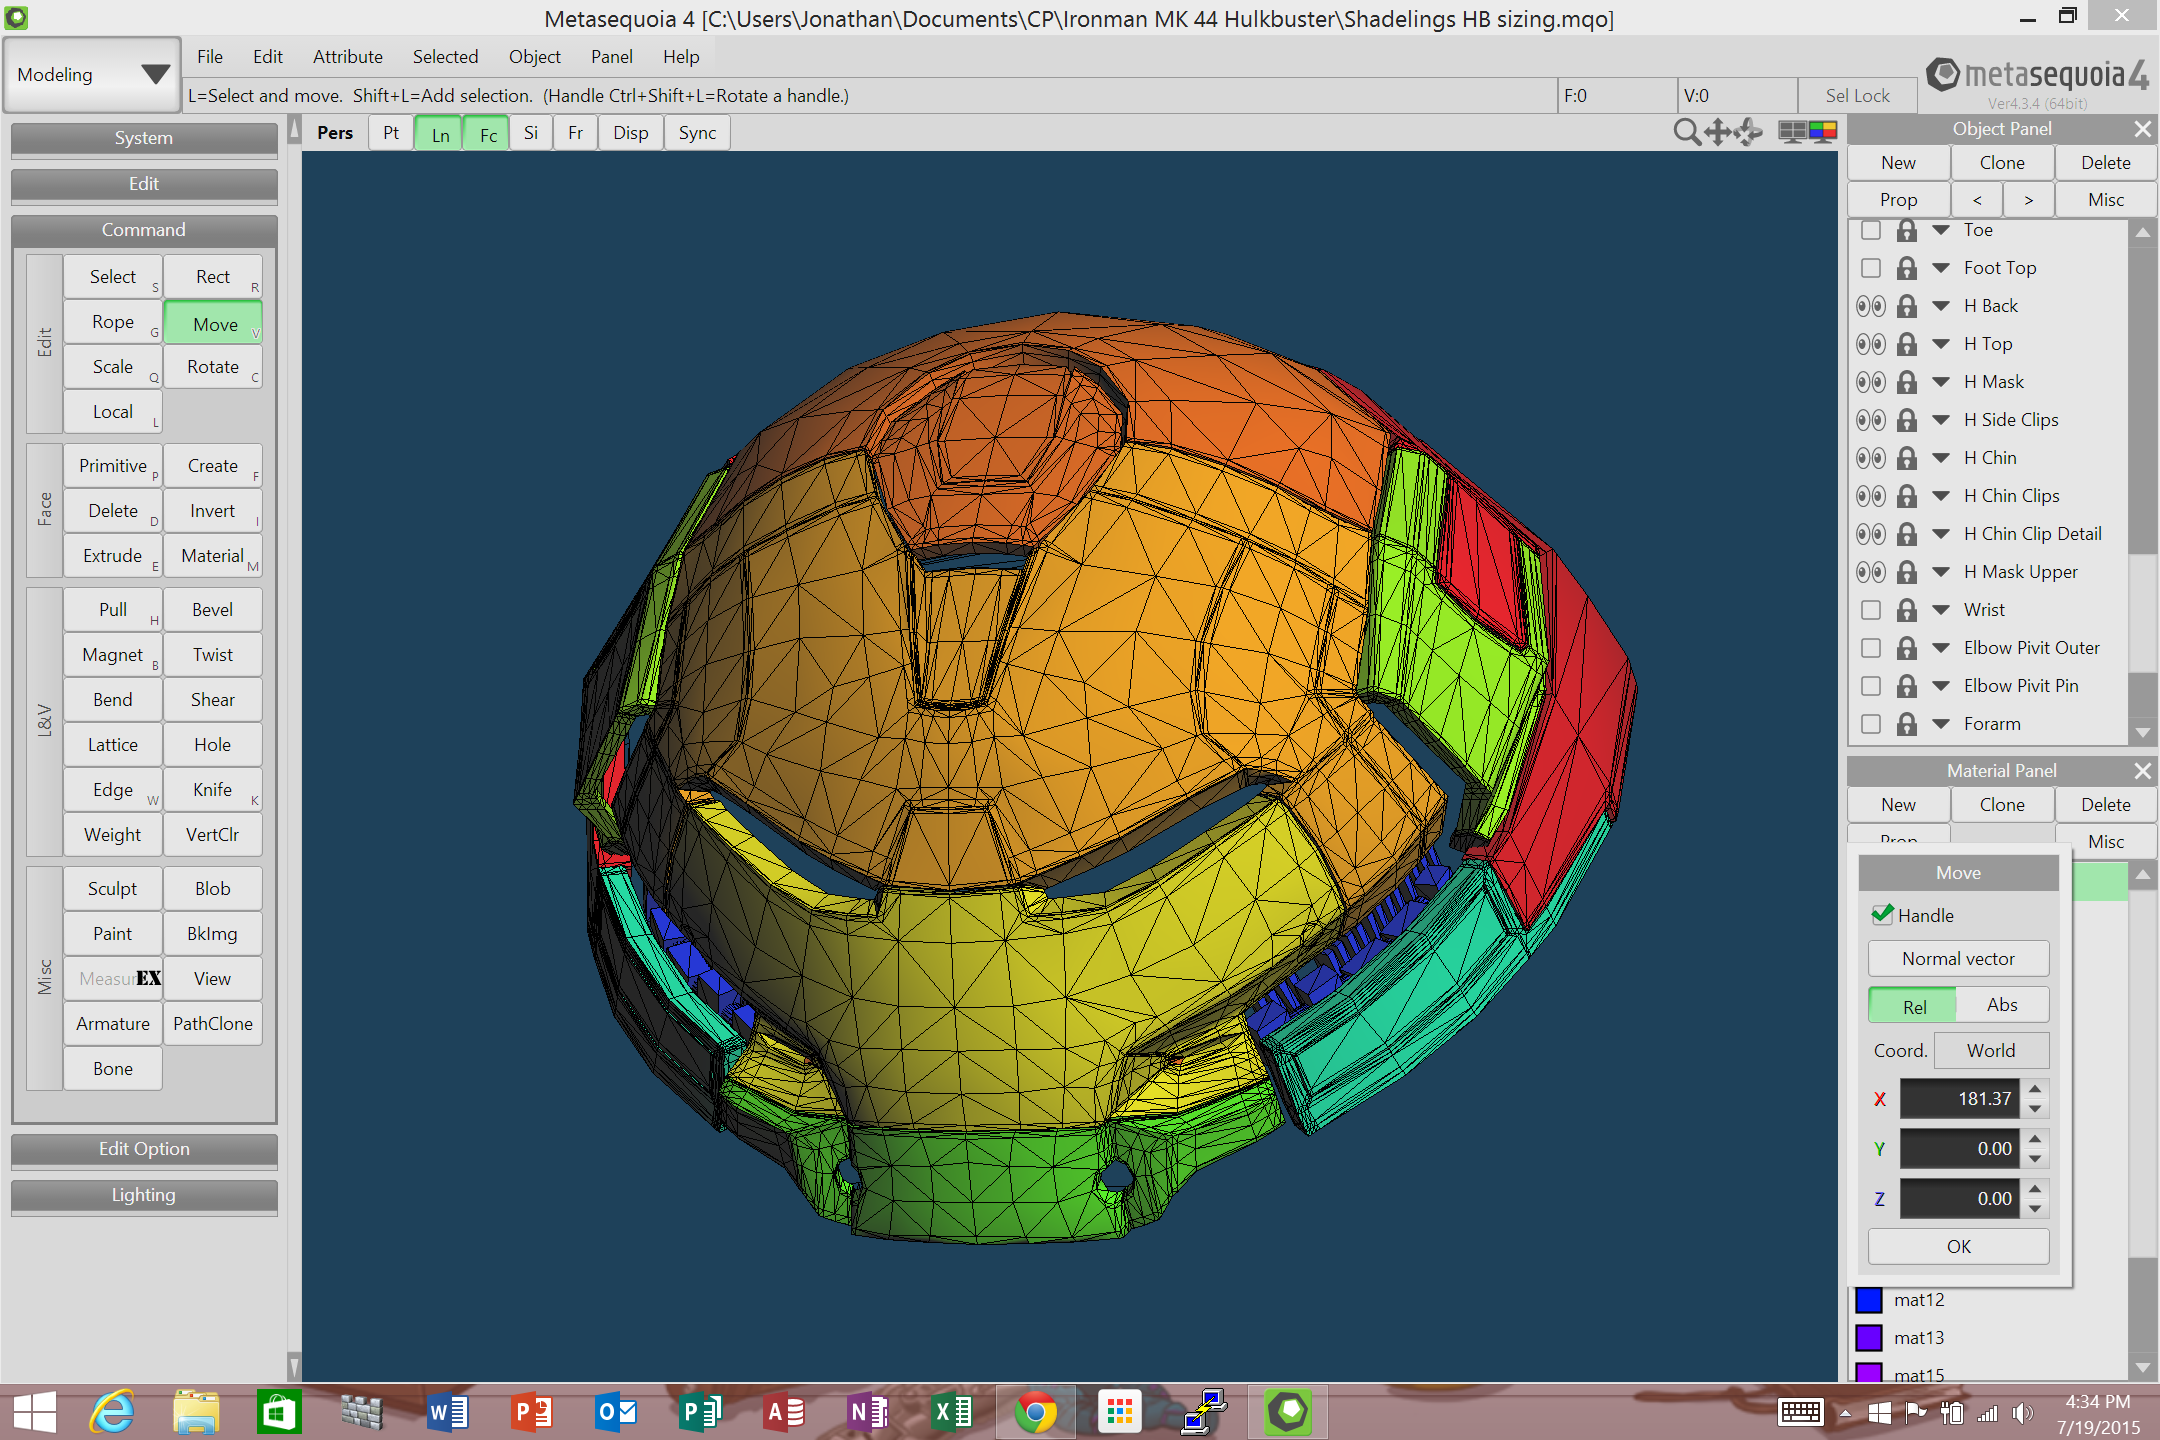Click the pan view arrows icon
This screenshot has width=2160, height=1440.
[1718, 132]
